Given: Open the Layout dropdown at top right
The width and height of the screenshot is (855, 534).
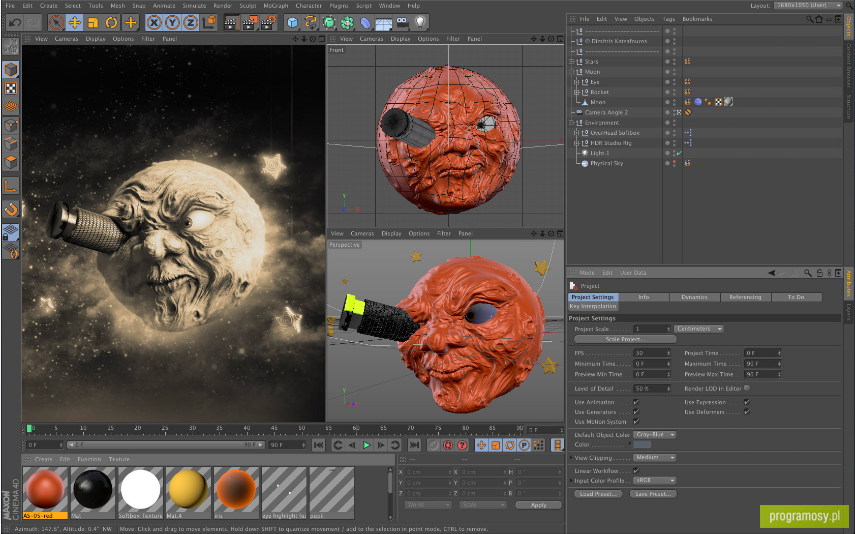Looking at the screenshot, I should tap(808, 5).
